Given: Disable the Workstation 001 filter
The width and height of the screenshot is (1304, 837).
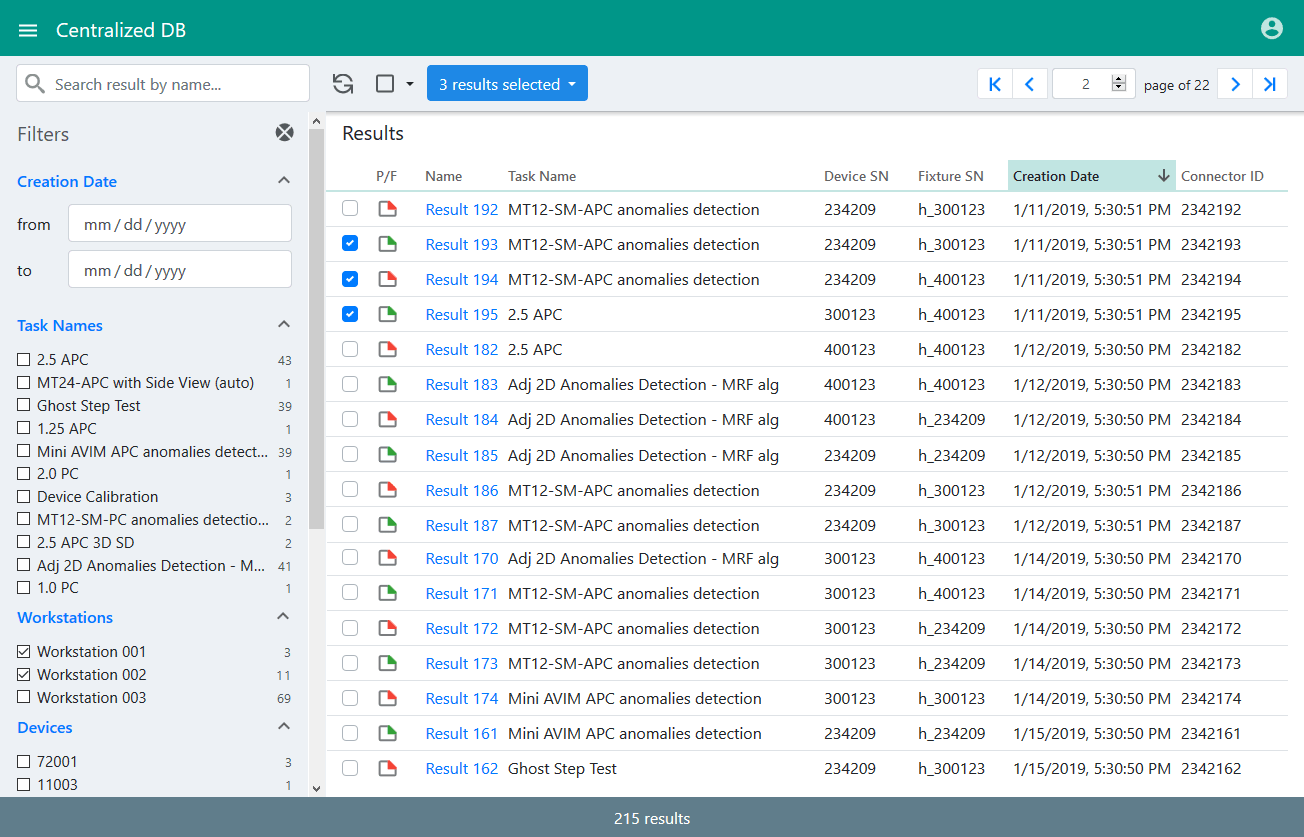Looking at the screenshot, I should [24, 652].
